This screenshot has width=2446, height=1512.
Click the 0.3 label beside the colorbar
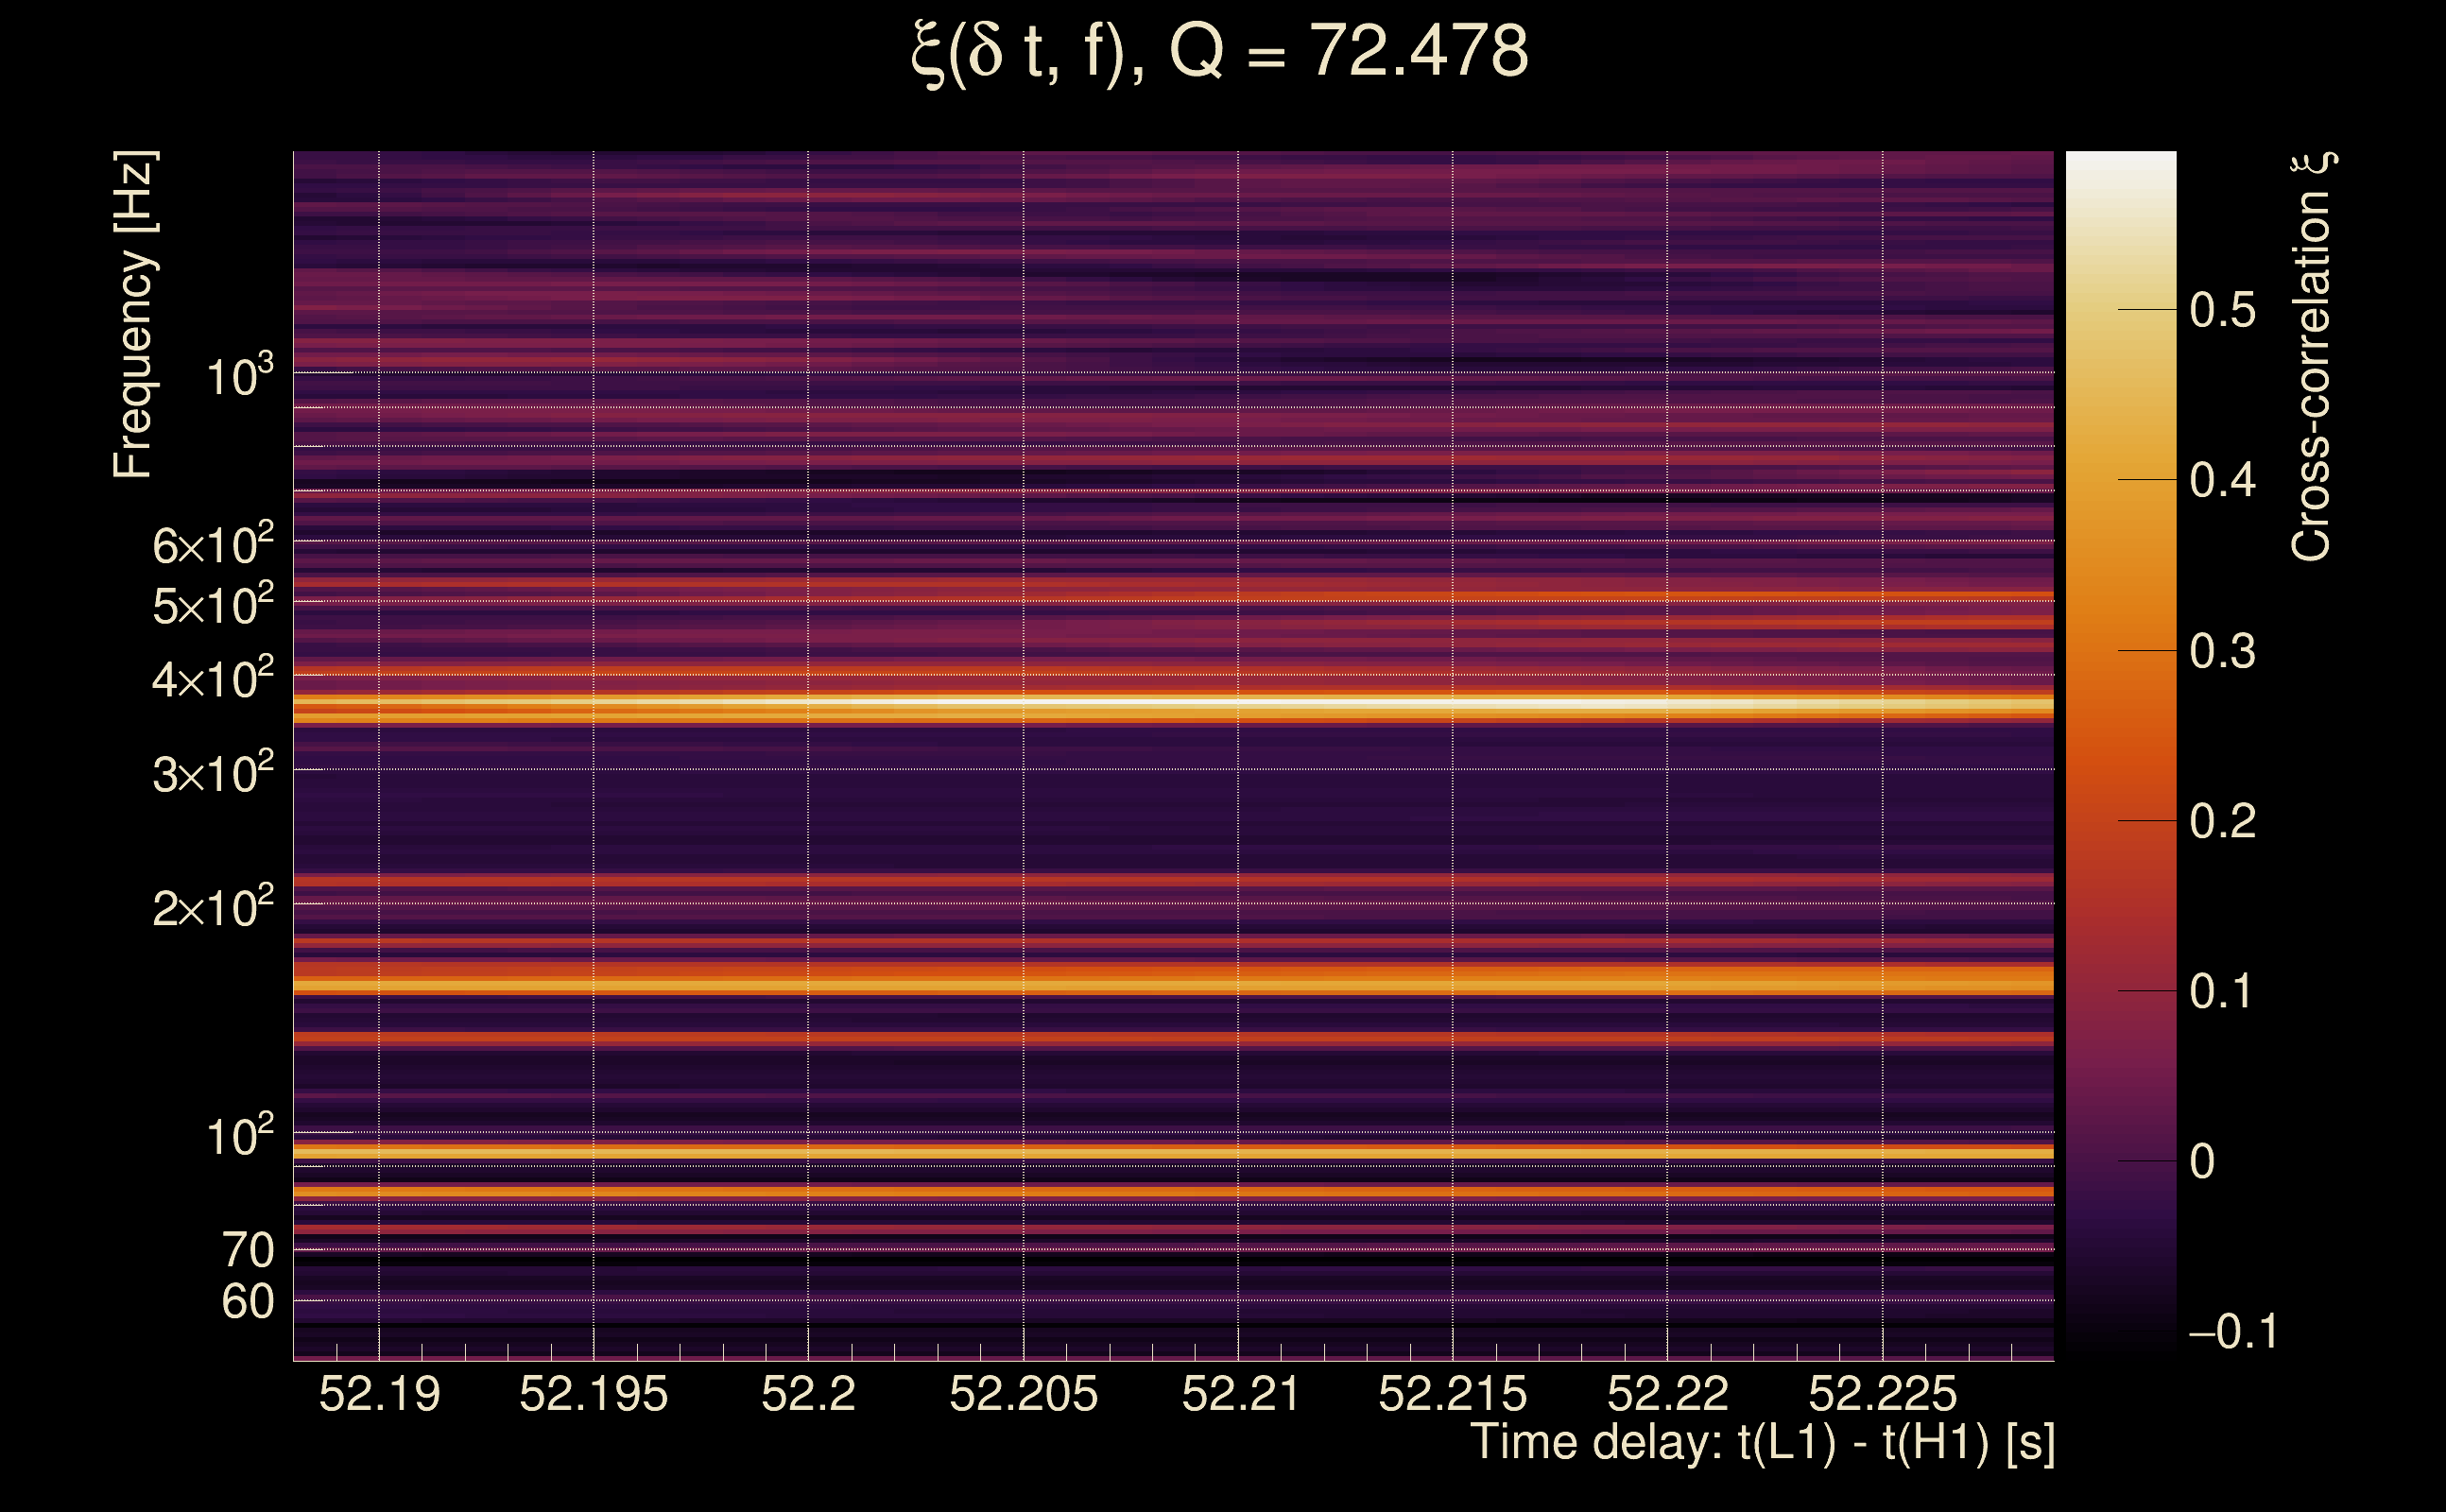click(x=2222, y=652)
